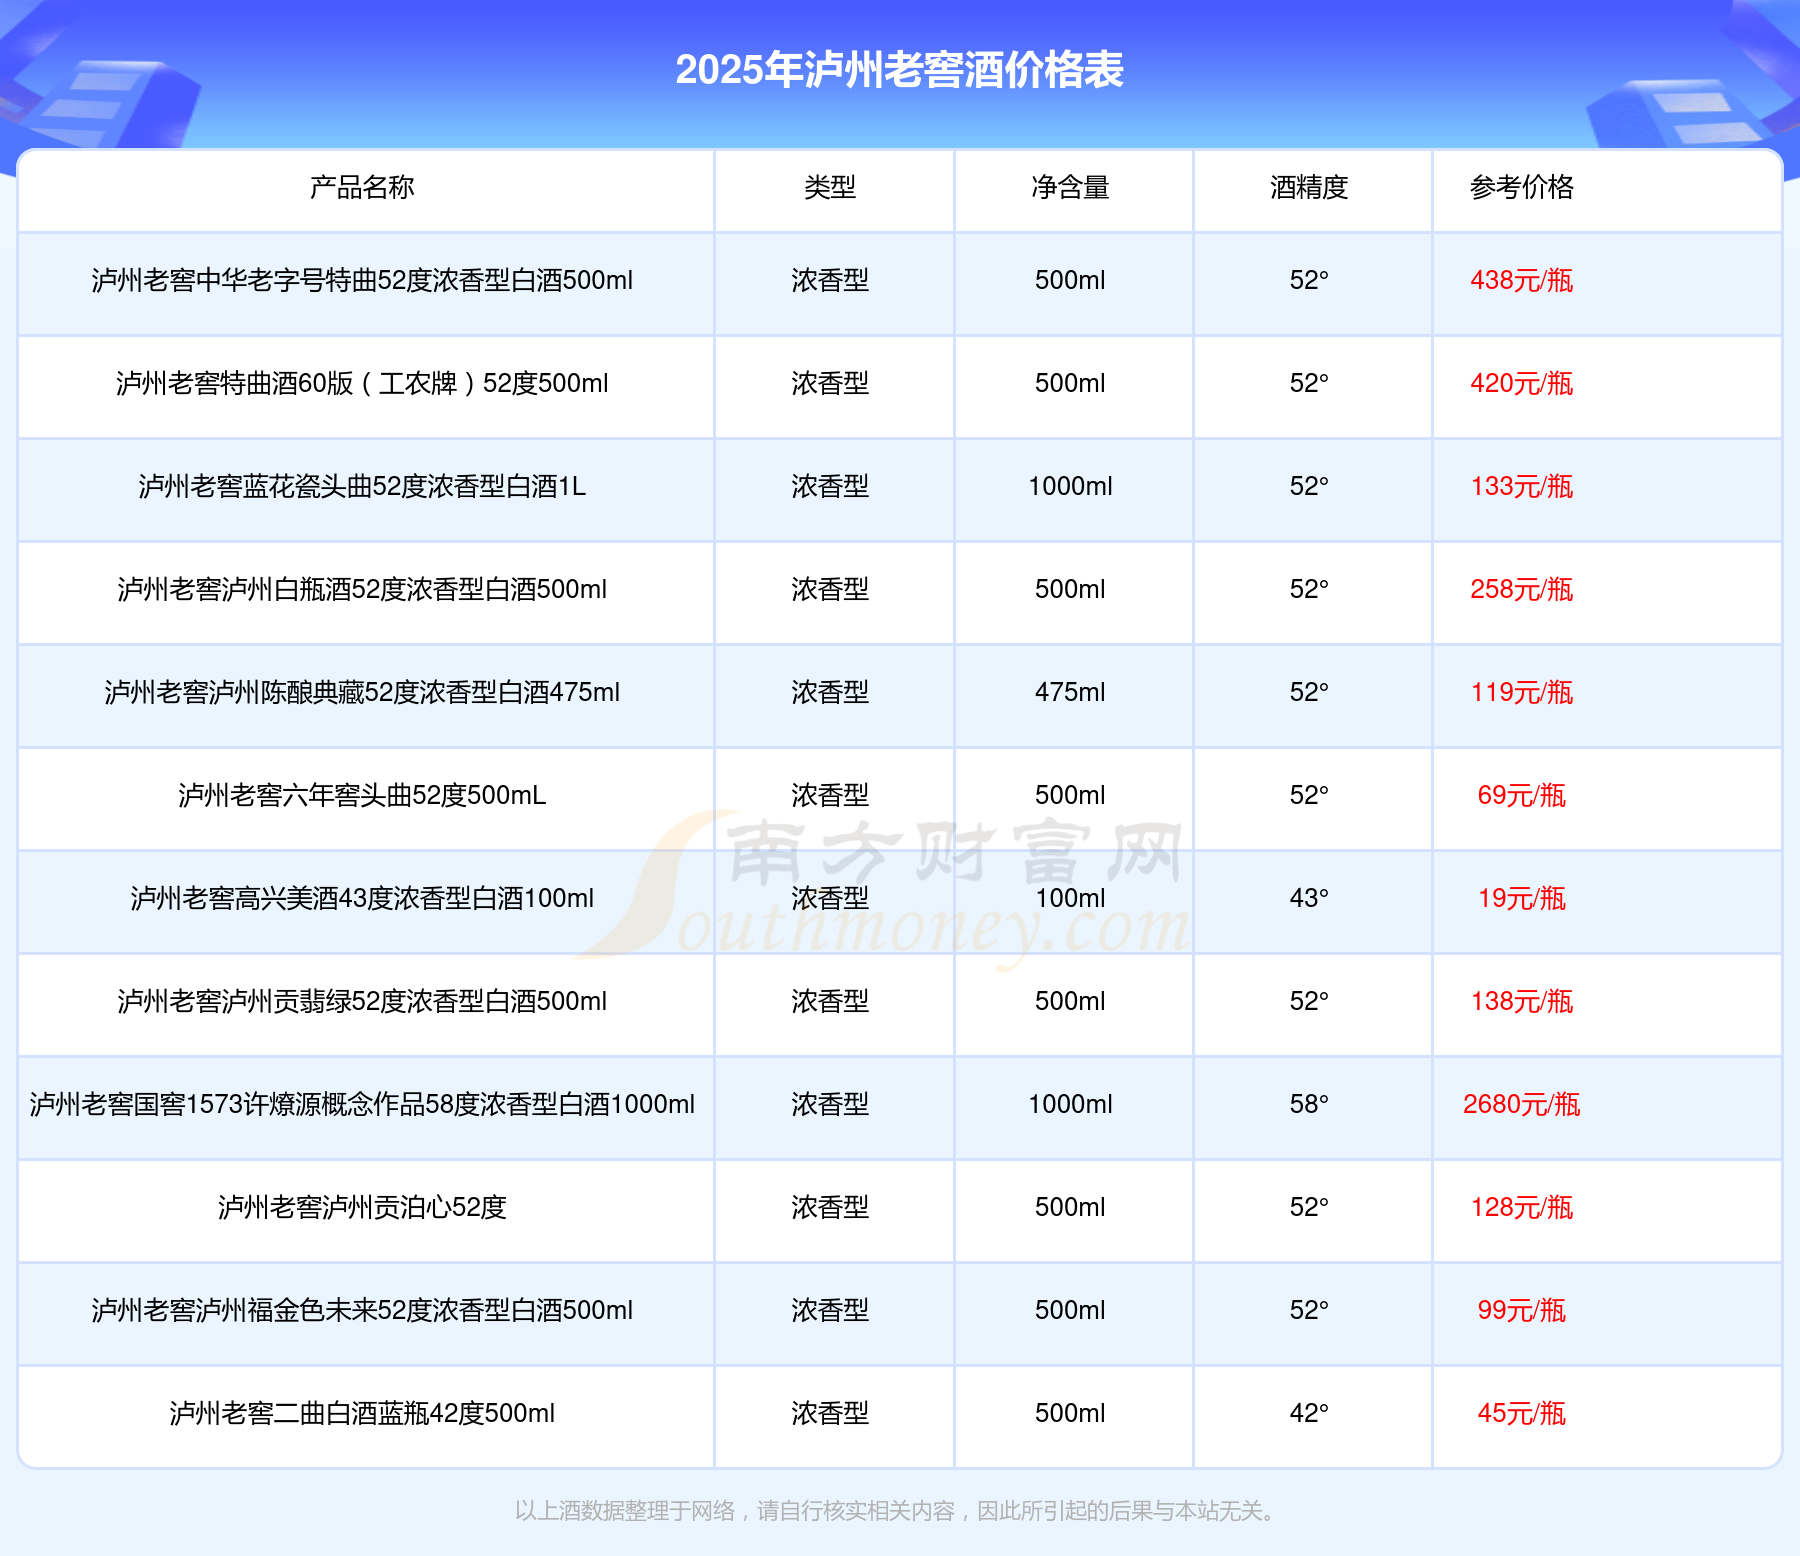Click 浓香型 in the 二曲白酒蓝瓶 row
Screen dimensions: 1800x1556
(830, 1413)
